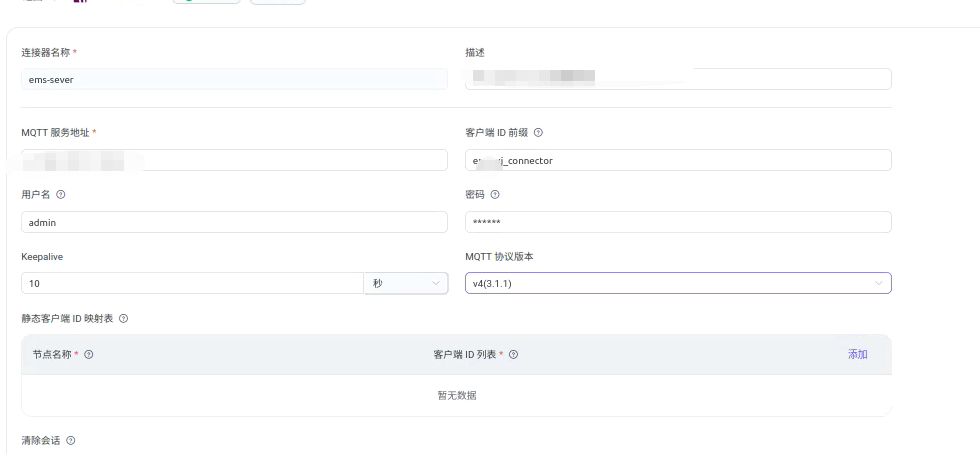Click help icon next to 密码 label
This screenshot has width=980, height=454.
click(495, 195)
